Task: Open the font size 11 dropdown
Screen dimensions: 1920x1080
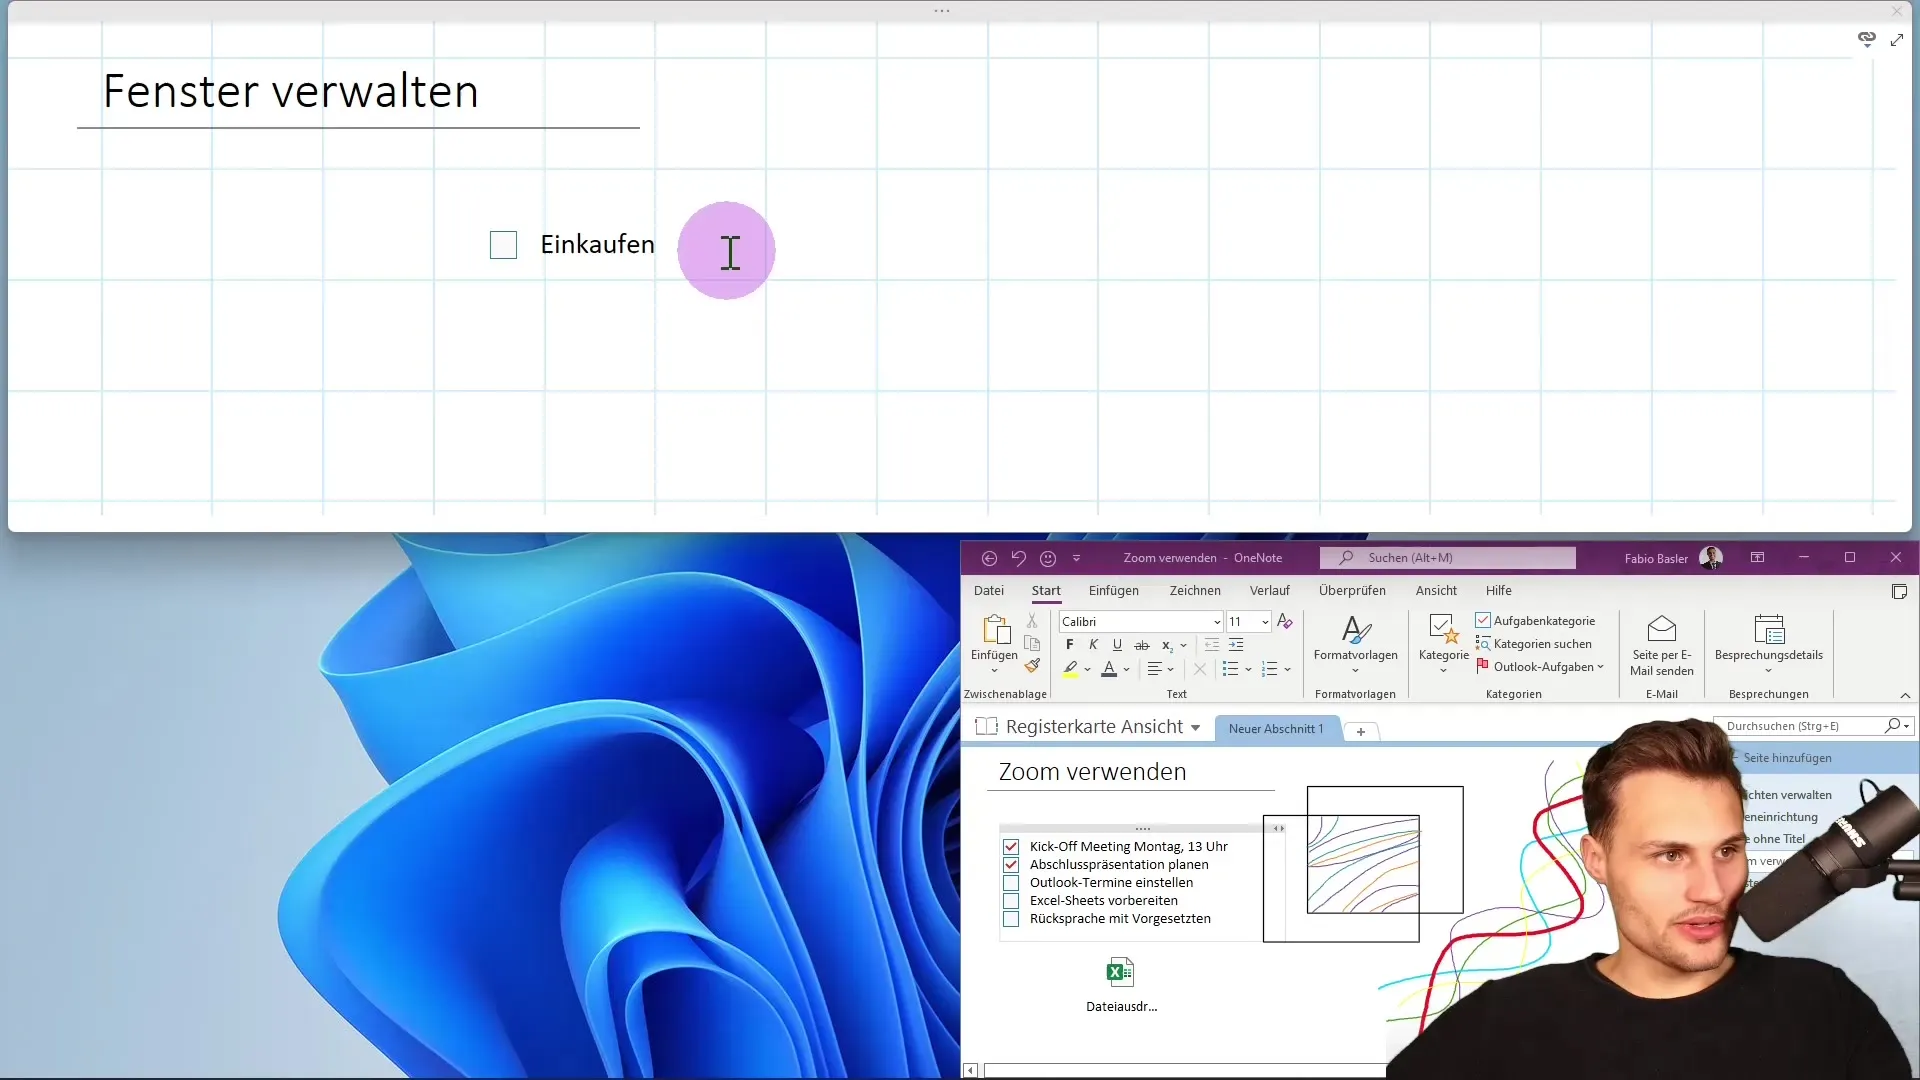Action: tap(1265, 622)
